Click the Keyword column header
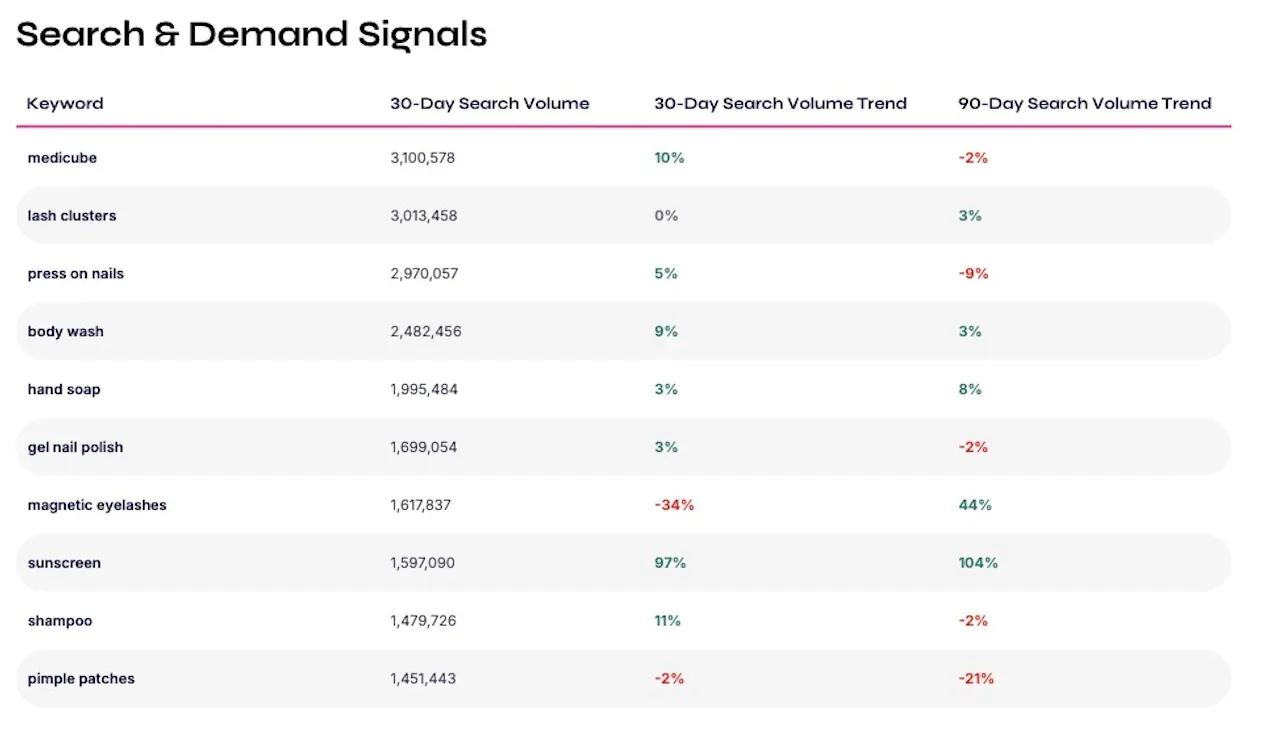1284x730 pixels. pyautogui.click(x=65, y=103)
